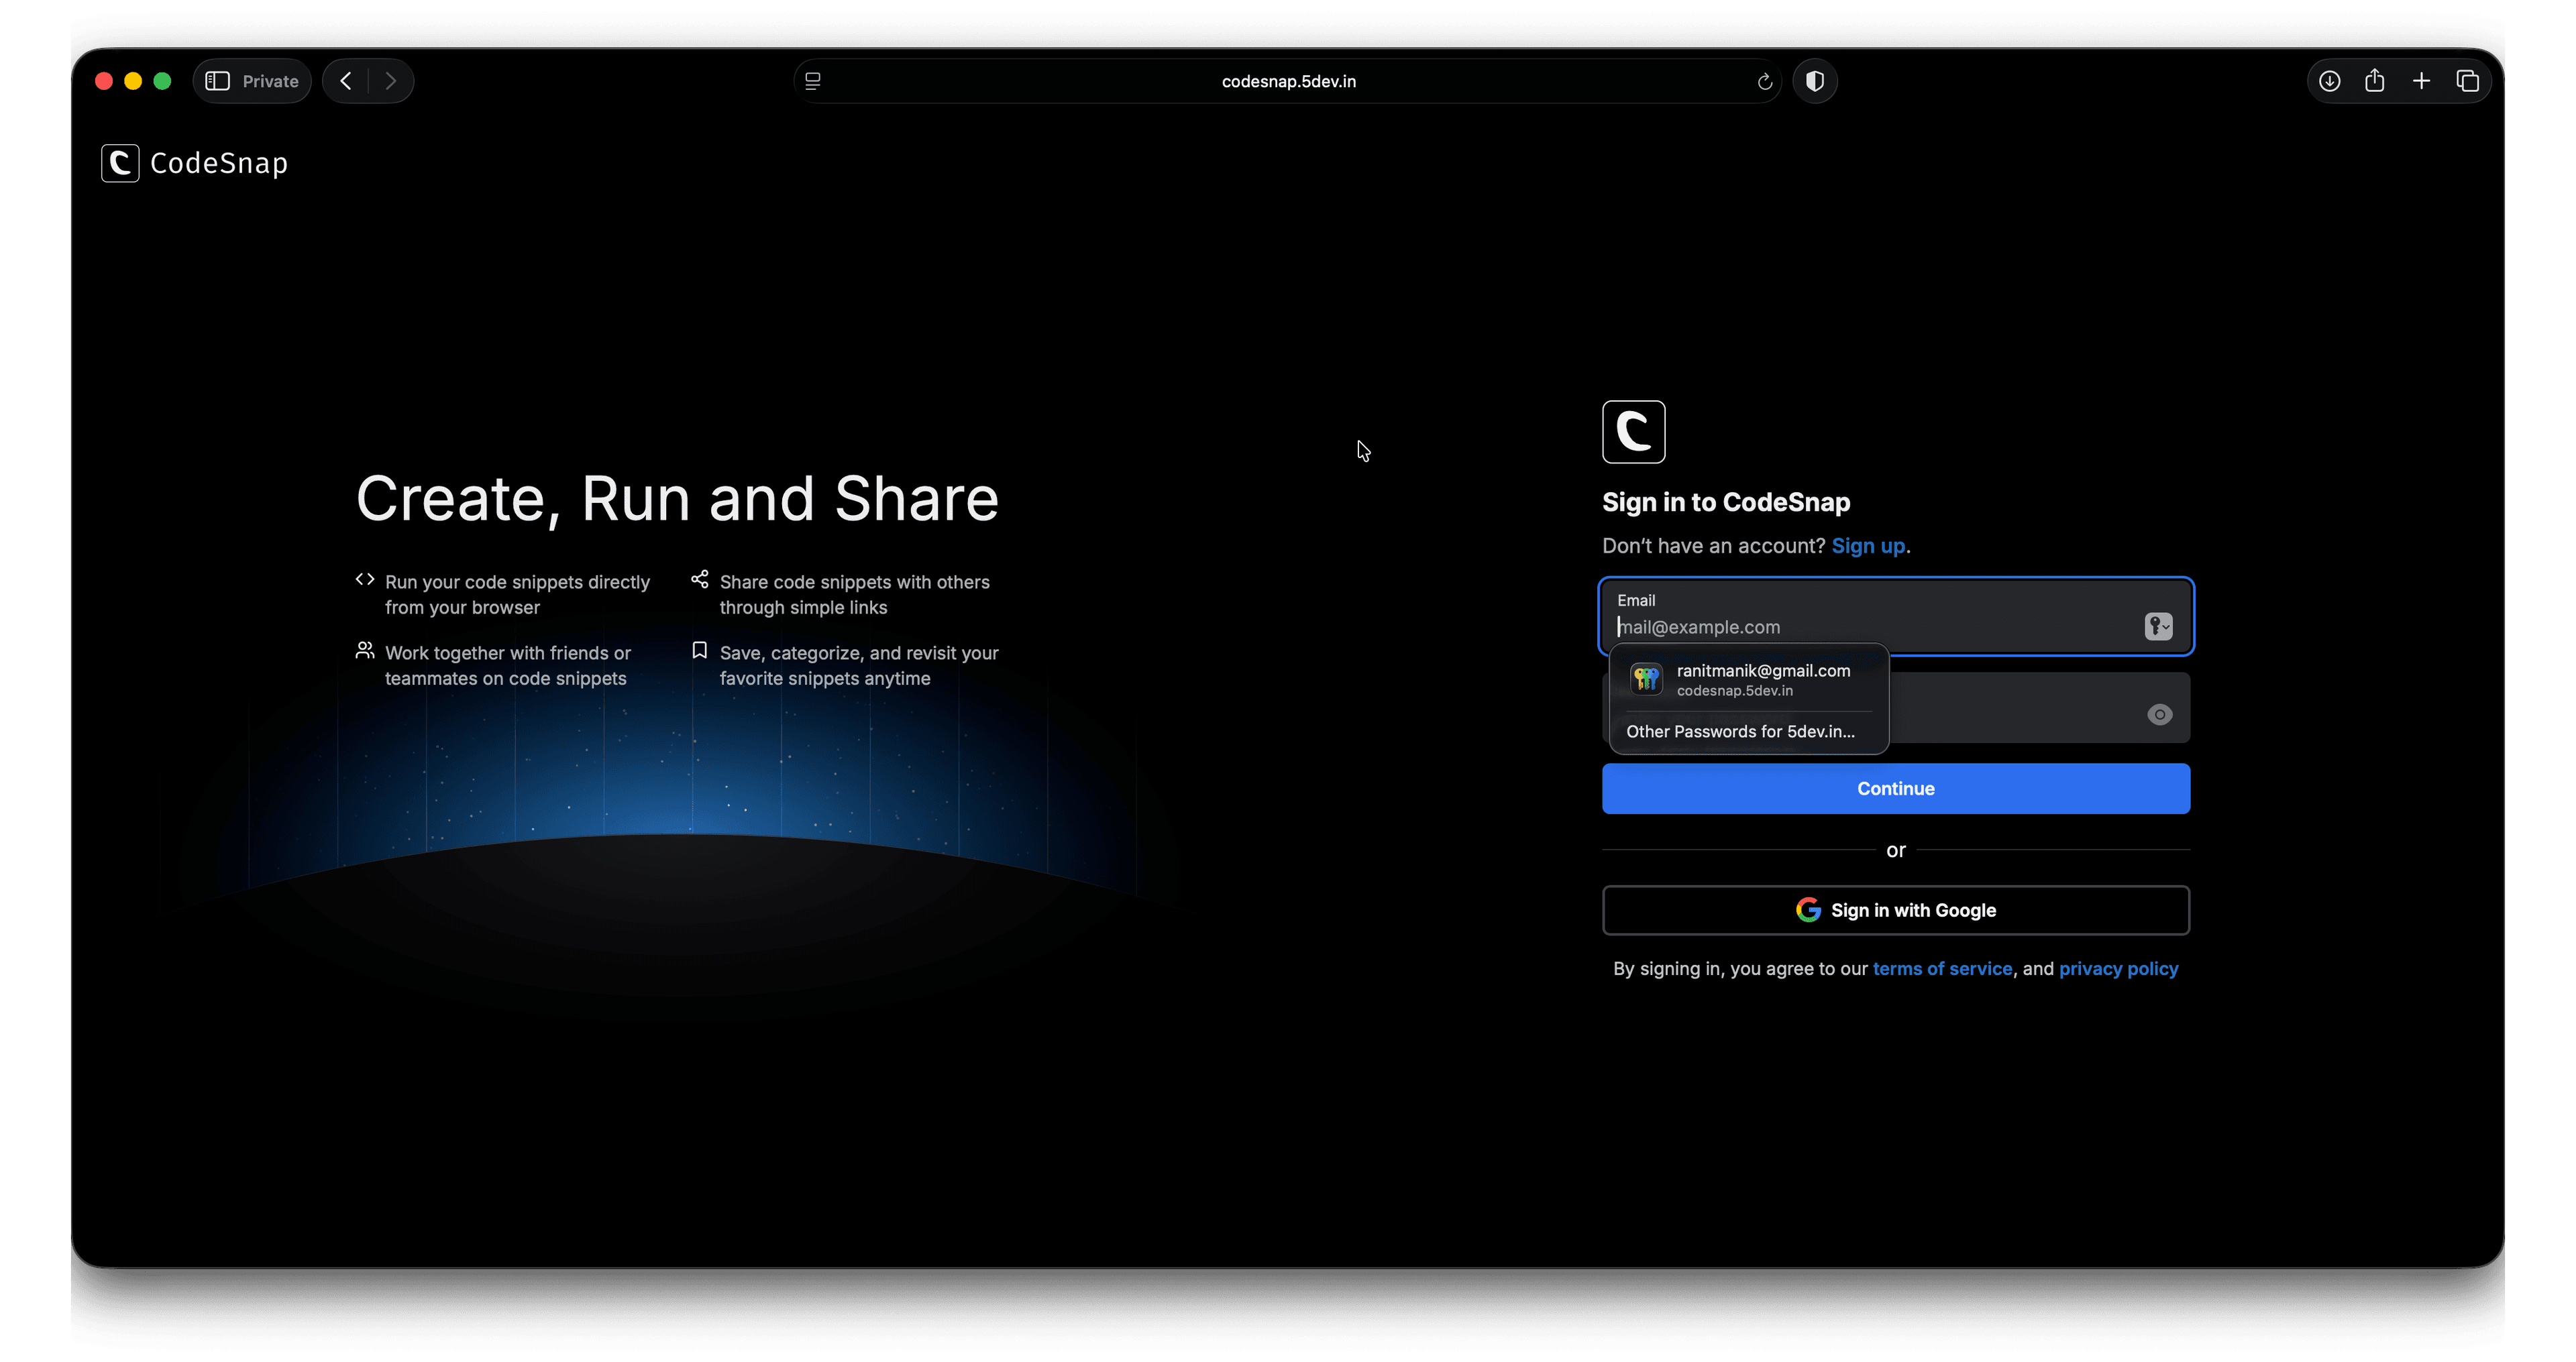Select ranitmanik@gmail.com saved credential
The height and width of the screenshot is (1362, 2576).
tap(1748, 679)
